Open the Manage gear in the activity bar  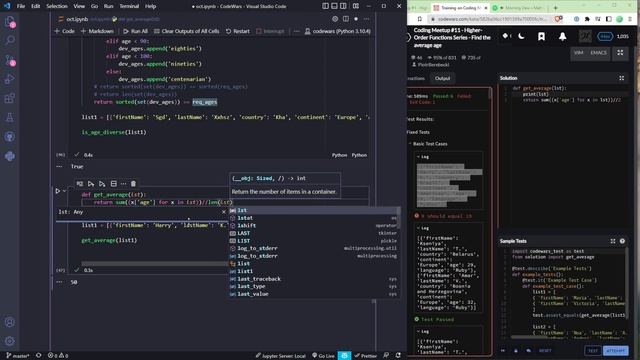click(x=10, y=341)
